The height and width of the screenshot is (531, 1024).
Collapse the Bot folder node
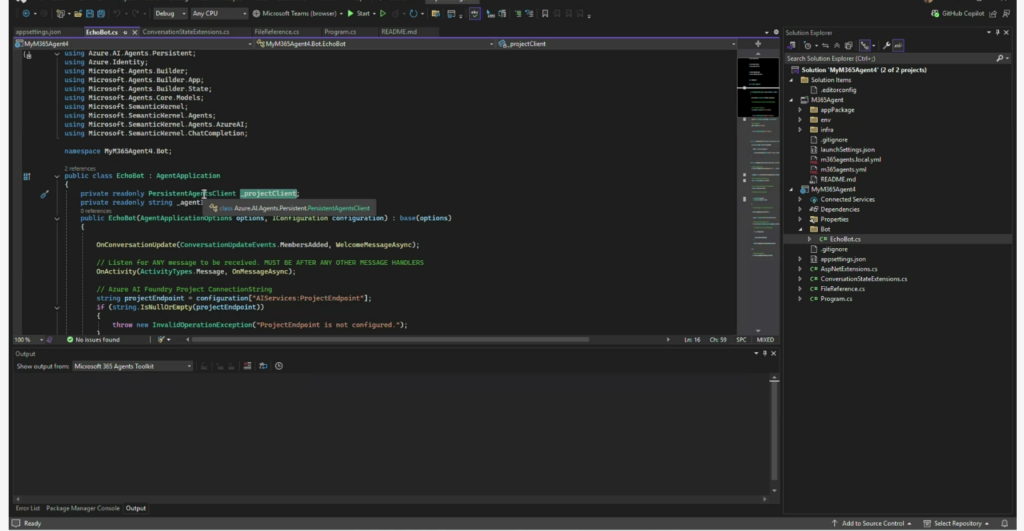(801, 229)
